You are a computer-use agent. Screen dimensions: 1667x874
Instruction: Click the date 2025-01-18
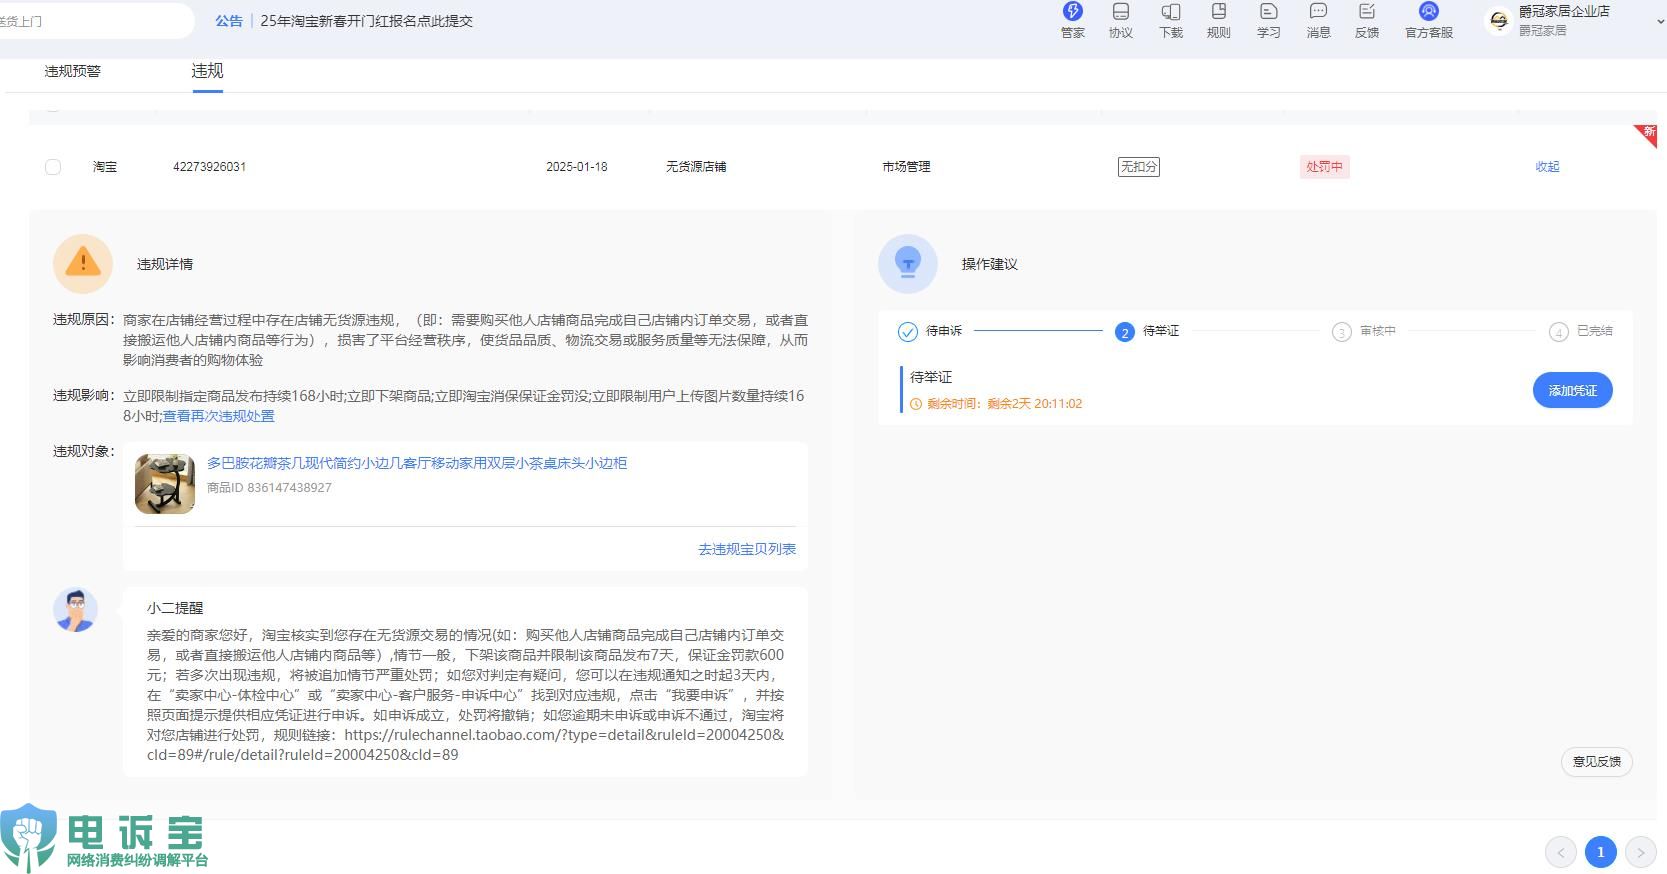click(x=576, y=167)
